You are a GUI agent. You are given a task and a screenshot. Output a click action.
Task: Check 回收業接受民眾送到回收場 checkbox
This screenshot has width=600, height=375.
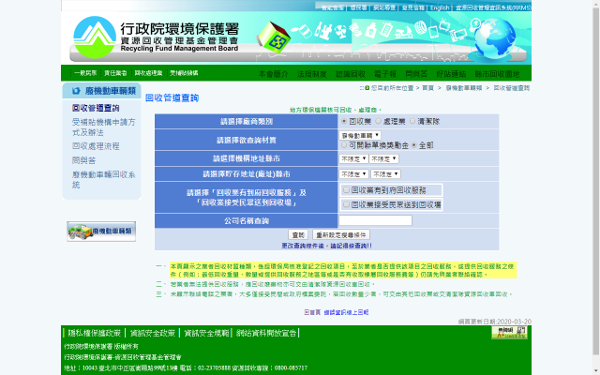pyautogui.click(x=346, y=205)
